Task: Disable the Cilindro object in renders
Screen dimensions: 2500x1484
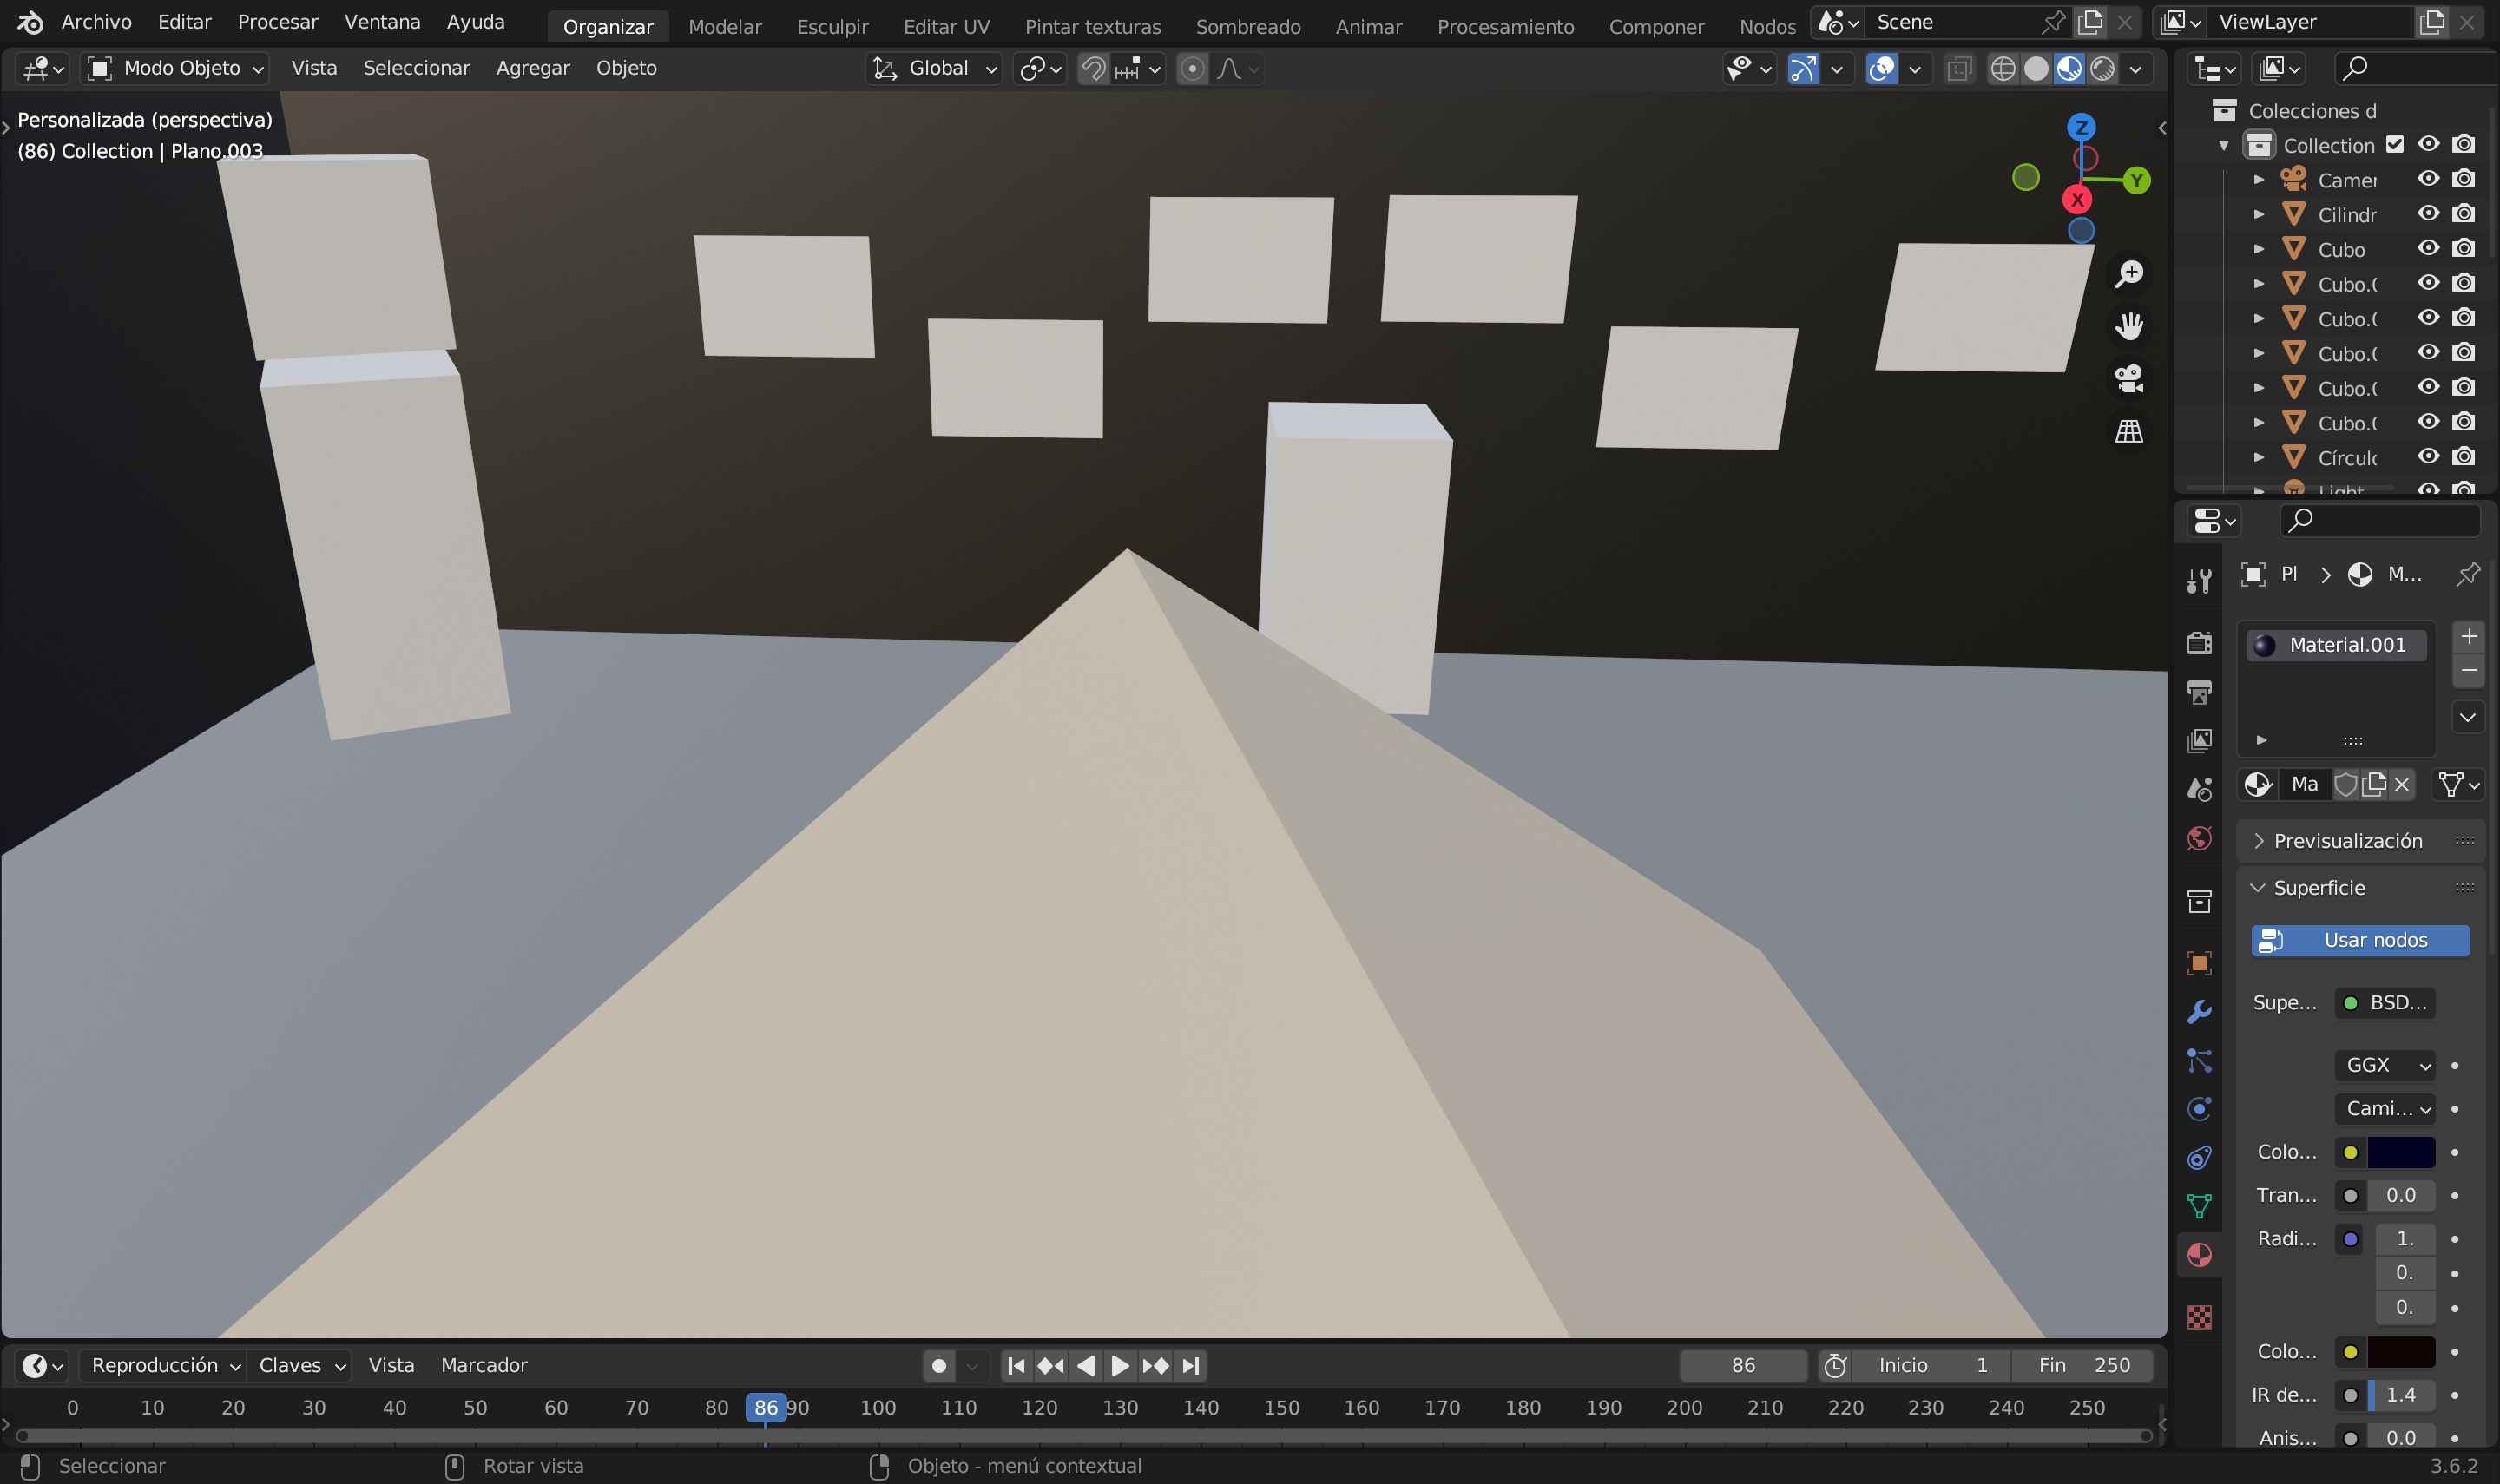Action: pos(2464,214)
